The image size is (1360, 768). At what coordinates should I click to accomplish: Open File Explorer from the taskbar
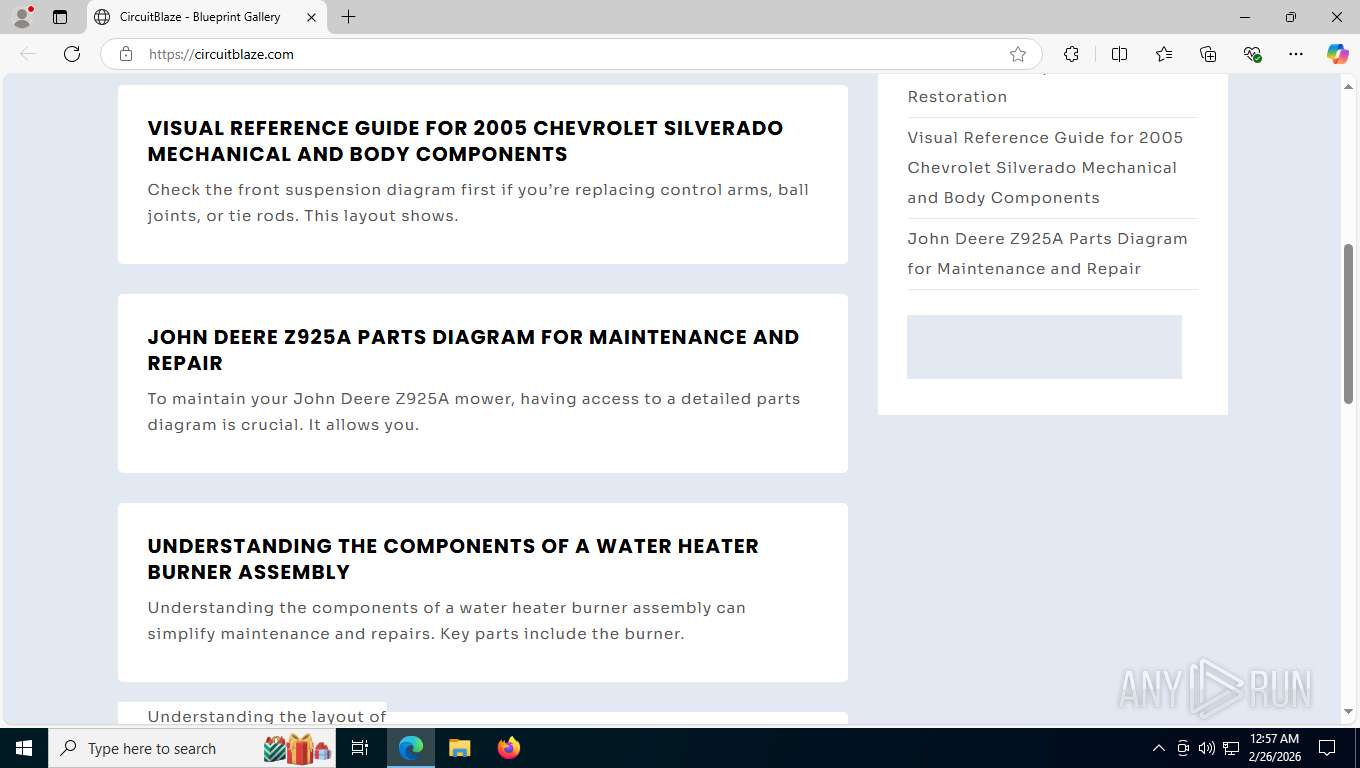[460, 748]
